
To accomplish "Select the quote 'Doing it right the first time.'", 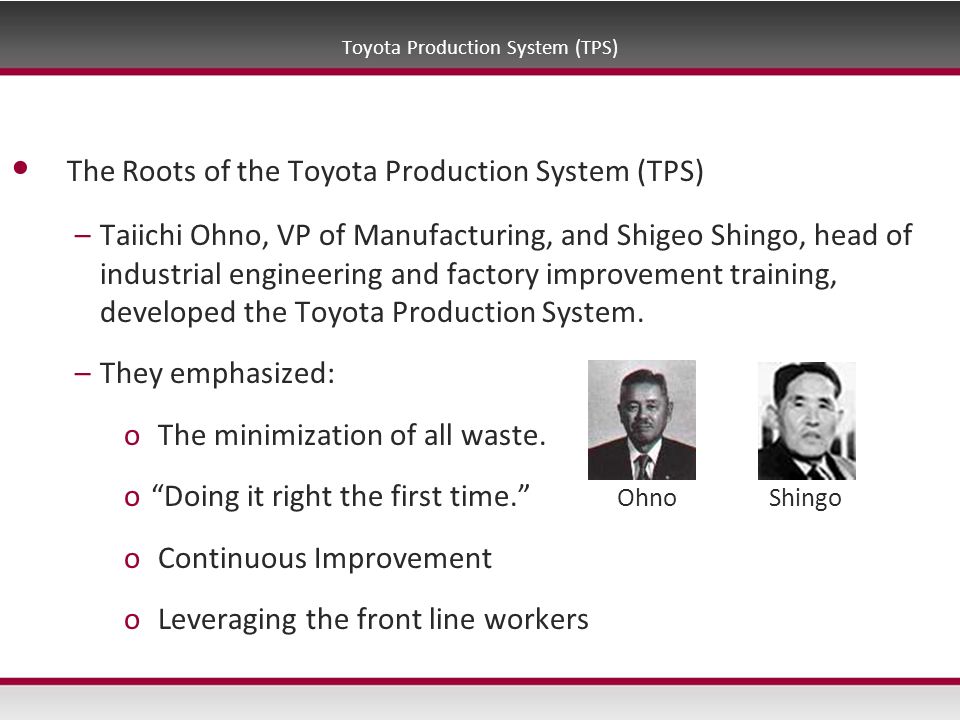I will click(340, 497).
